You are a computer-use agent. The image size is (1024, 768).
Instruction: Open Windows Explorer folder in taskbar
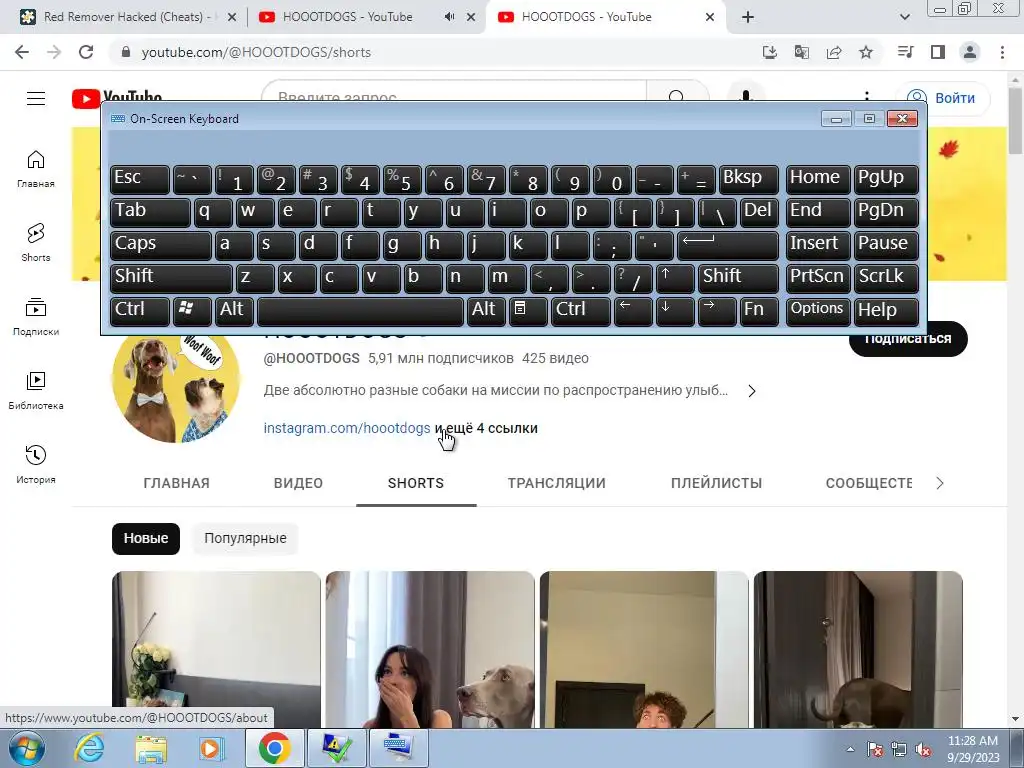point(151,748)
